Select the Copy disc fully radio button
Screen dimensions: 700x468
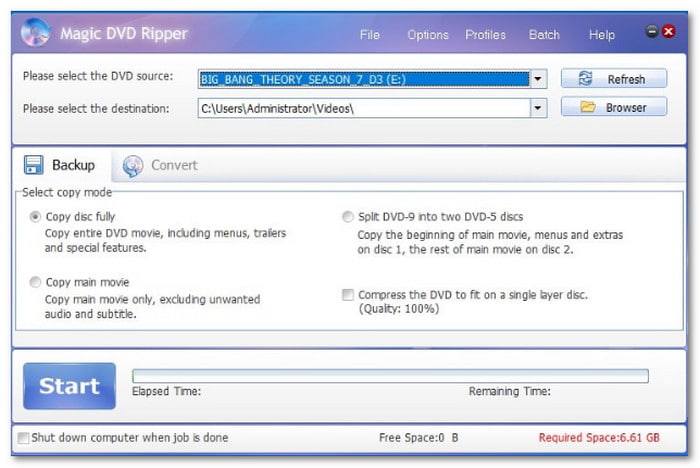coord(35,217)
